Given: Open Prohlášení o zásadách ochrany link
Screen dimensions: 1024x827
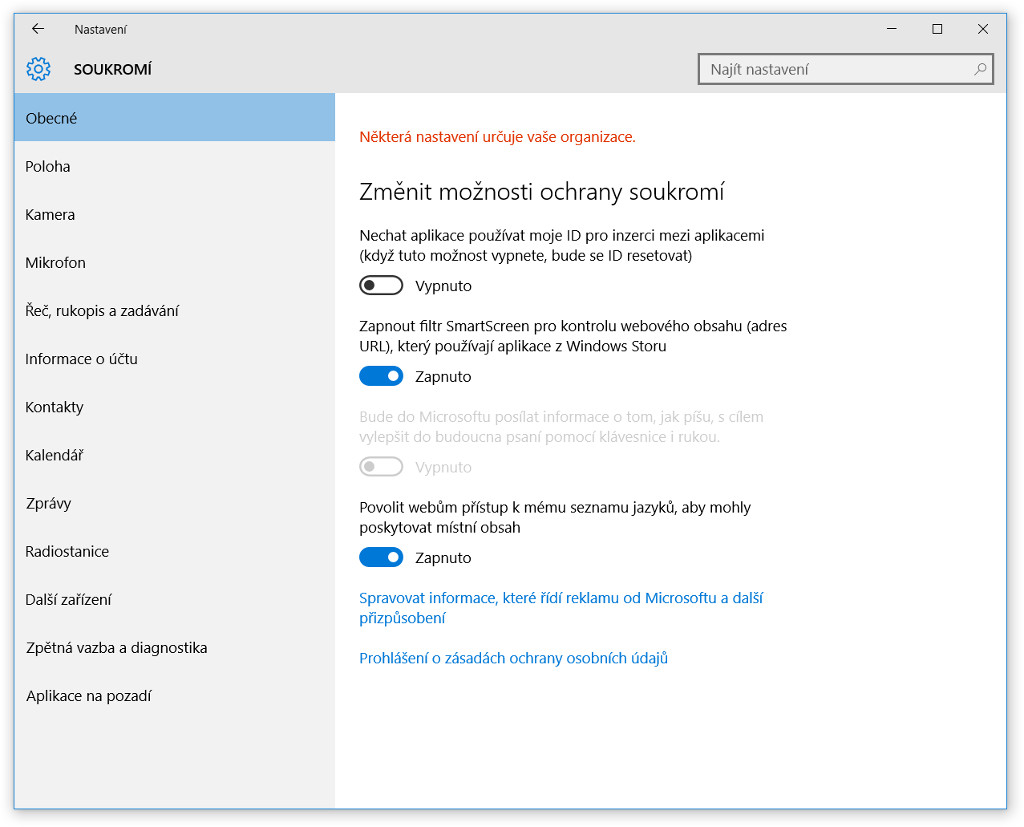Looking at the screenshot, I should [513, 658].
